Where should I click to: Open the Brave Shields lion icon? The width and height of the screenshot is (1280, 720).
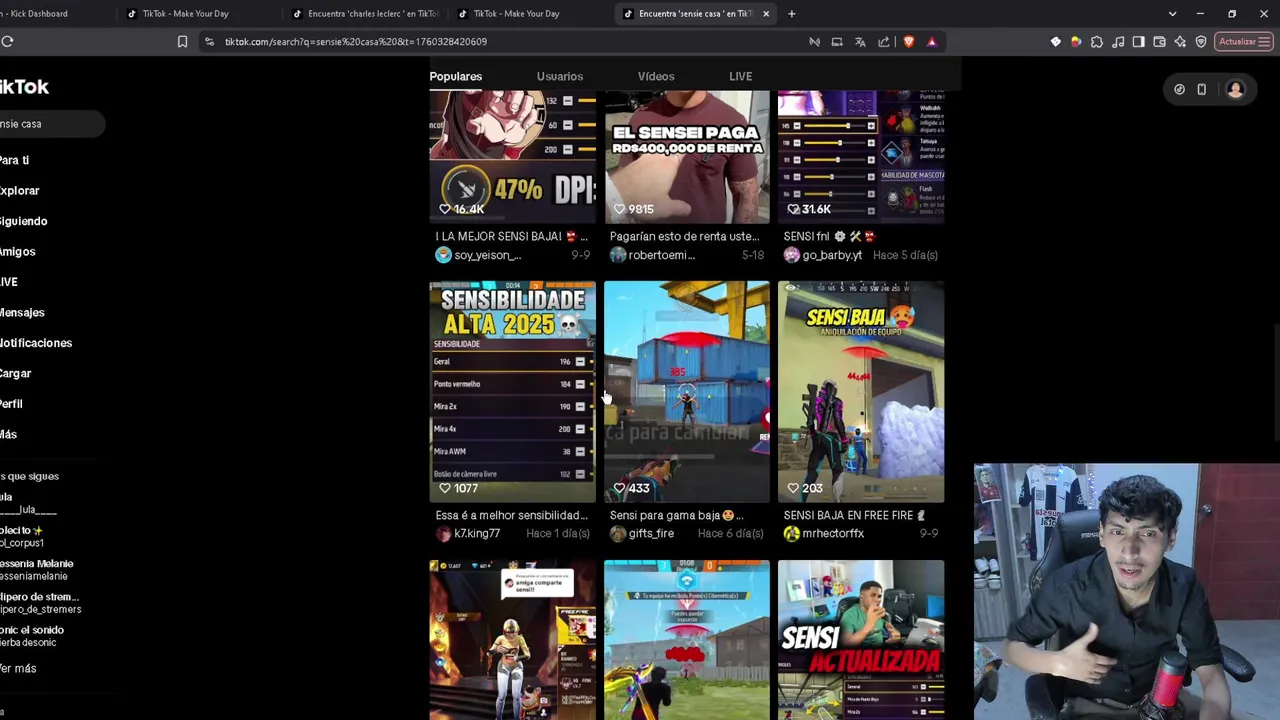tap(908, 41)
